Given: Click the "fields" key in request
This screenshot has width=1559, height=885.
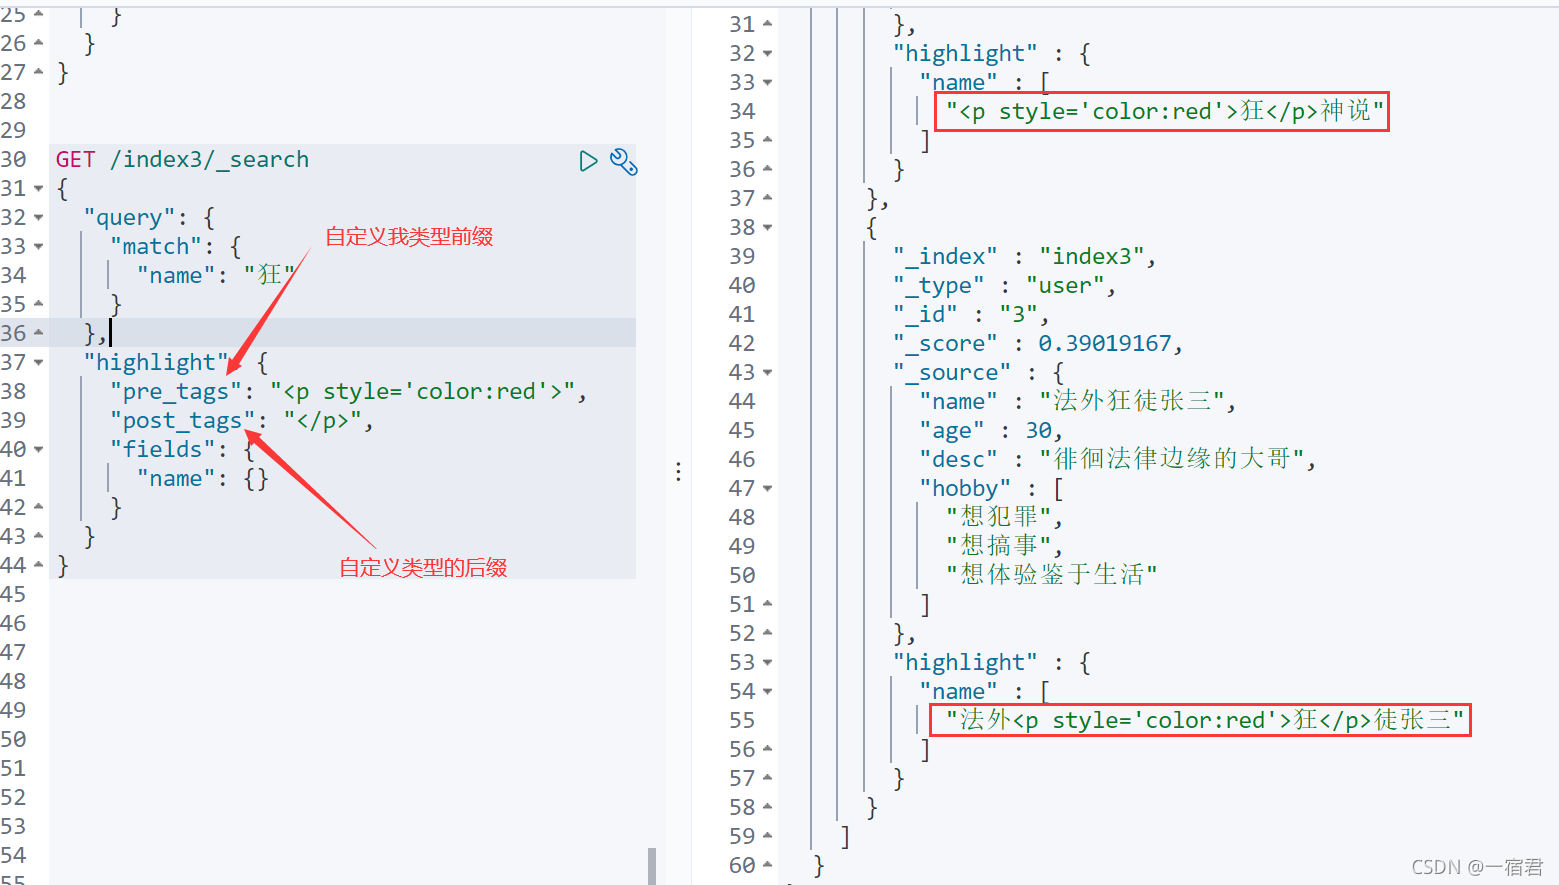Looking at the screenshot, I should (x=162, y=450).
